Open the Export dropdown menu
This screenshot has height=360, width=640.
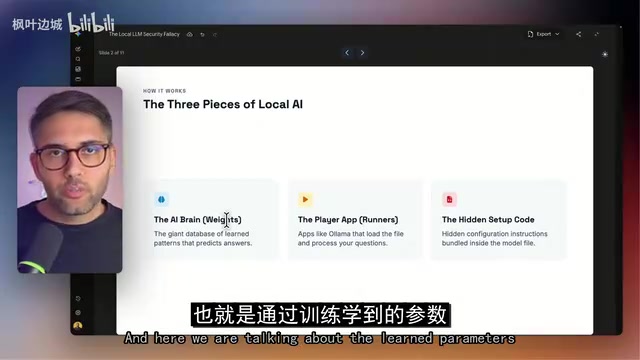coord(543,34)
